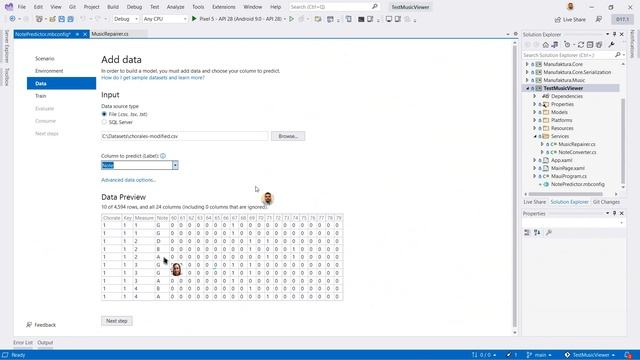Open the Pixel 5 device target dropdown arrow
The image size is (640, 360).
tap(284, 19)
